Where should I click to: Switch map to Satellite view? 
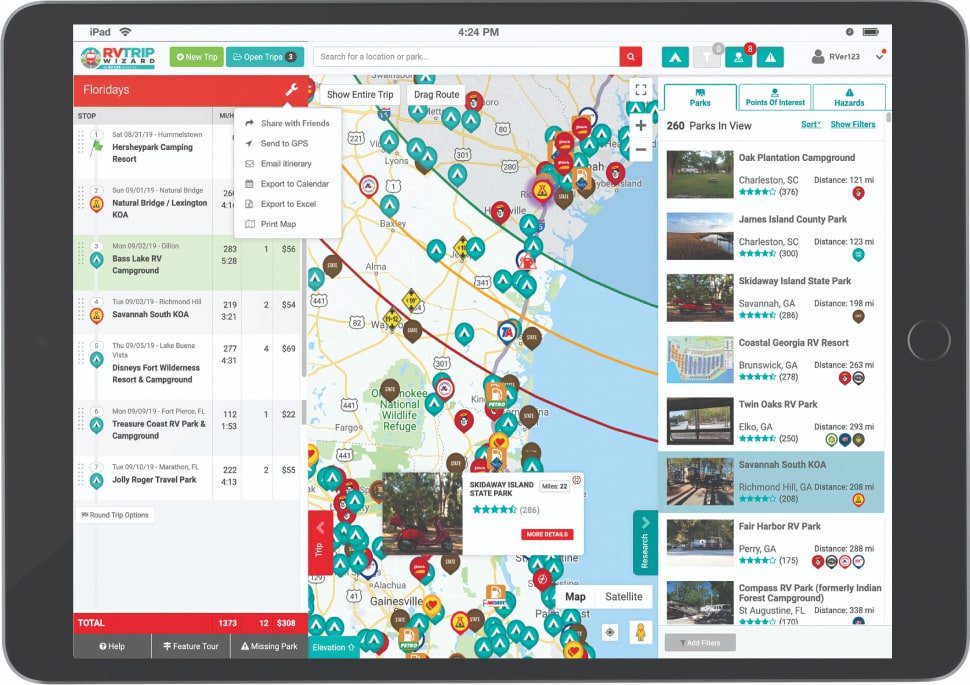[x=624, y=597]
